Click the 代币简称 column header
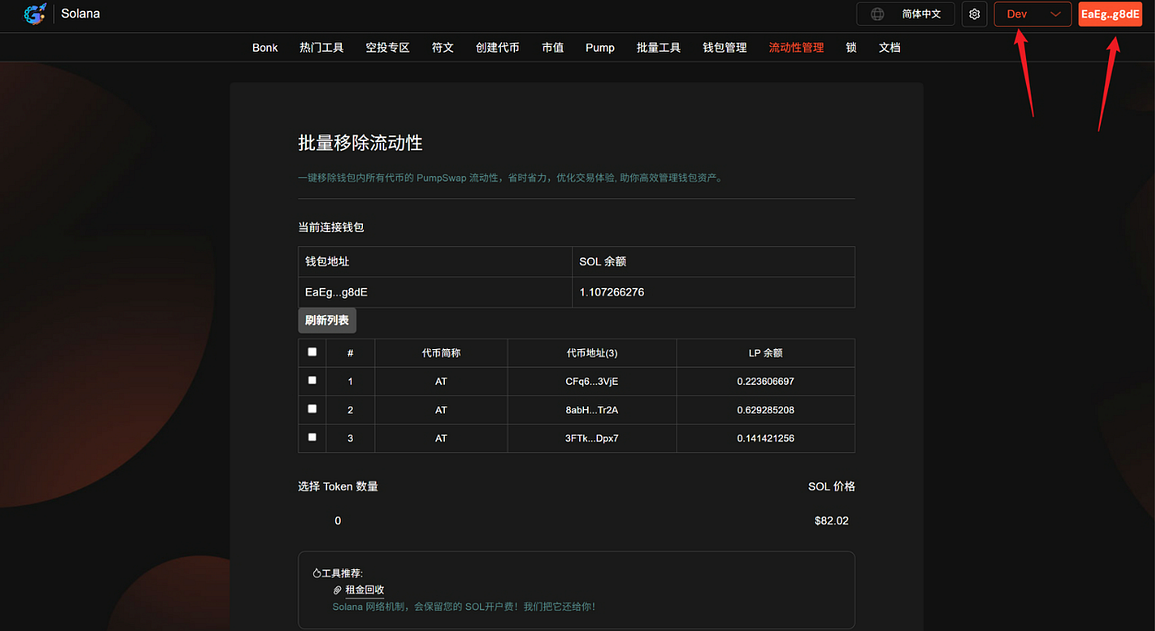Screen dimensions: 1155x631 tap(440, 353)
